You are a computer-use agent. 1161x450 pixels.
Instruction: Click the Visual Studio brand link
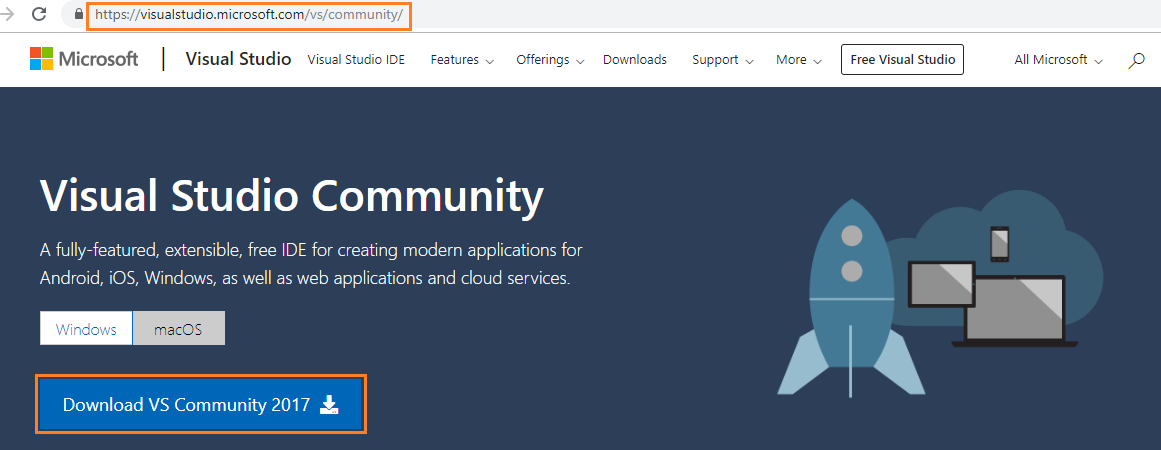click(x=238, y=59)
